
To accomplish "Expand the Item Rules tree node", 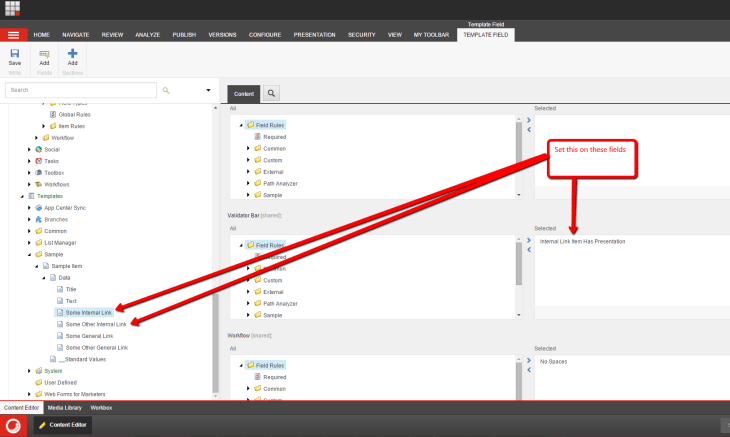I will point(44,126).
